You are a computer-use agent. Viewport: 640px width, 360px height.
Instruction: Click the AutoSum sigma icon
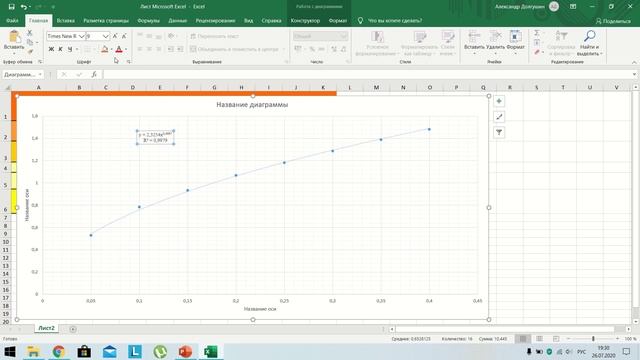537,33
